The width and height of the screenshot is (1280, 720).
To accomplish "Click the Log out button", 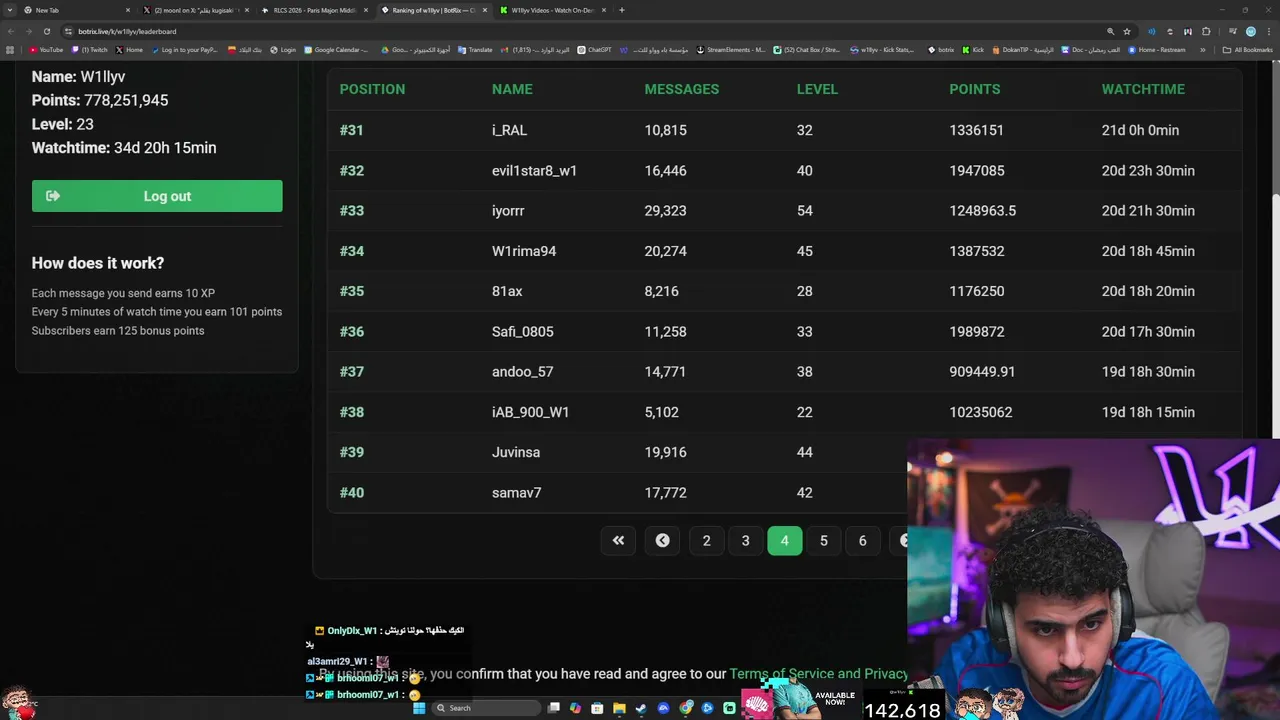I will 157,196.
